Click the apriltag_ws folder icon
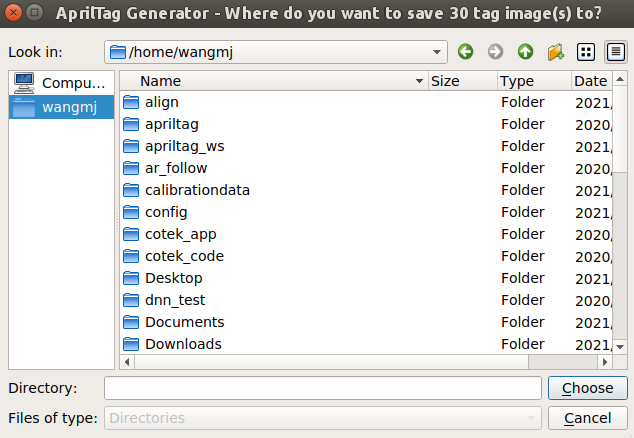Screen dimensions: 634x438 click(x=131, y=146)
